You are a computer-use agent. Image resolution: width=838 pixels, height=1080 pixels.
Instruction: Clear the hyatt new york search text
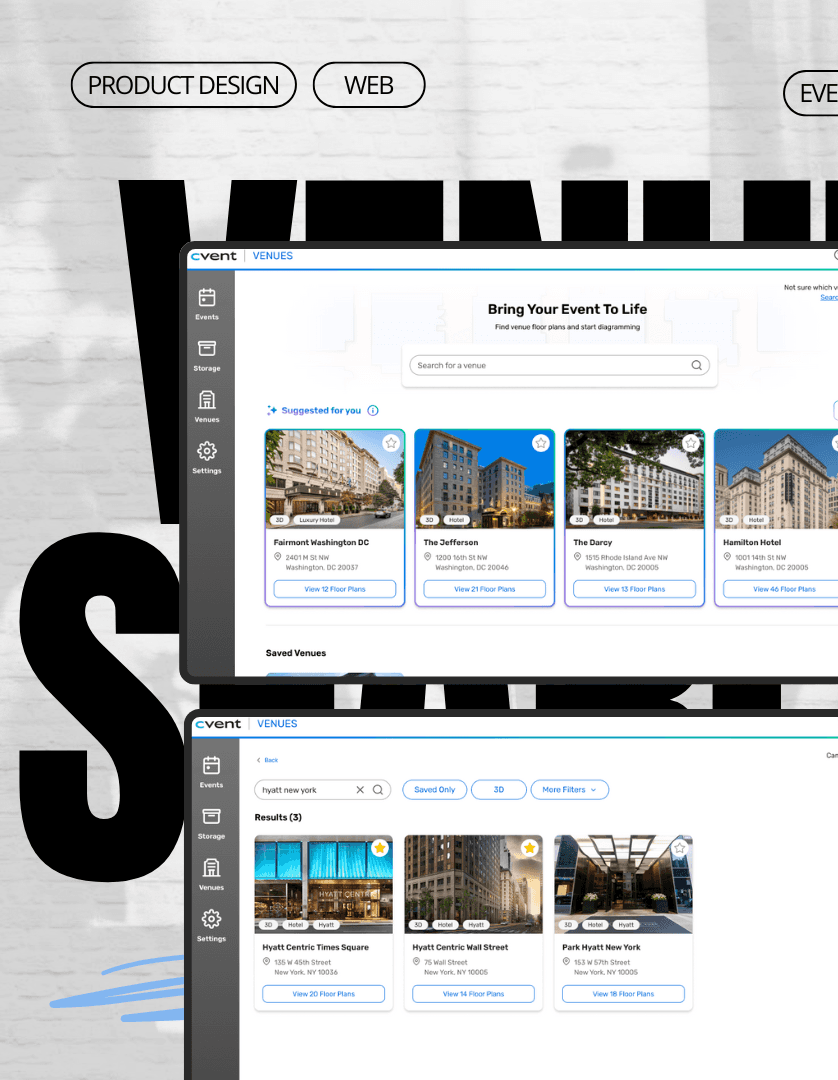[359, 790]
